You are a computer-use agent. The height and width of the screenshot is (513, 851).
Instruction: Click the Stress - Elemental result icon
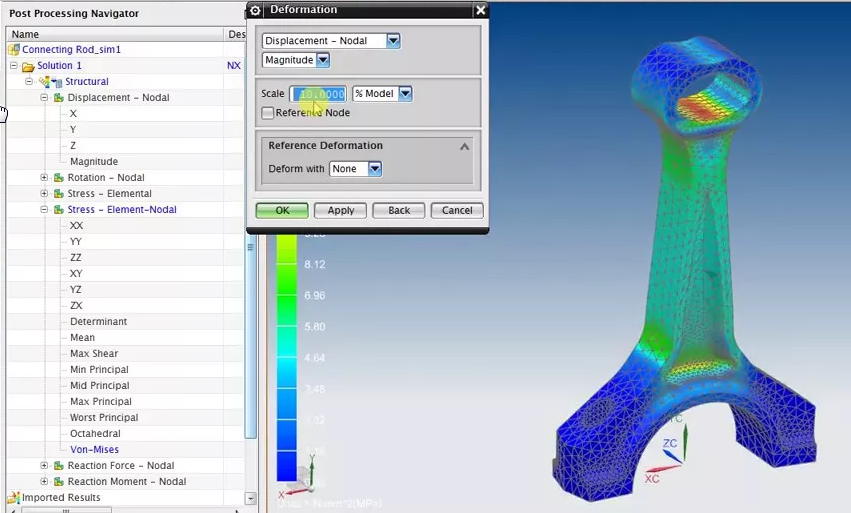pos(59,194)
